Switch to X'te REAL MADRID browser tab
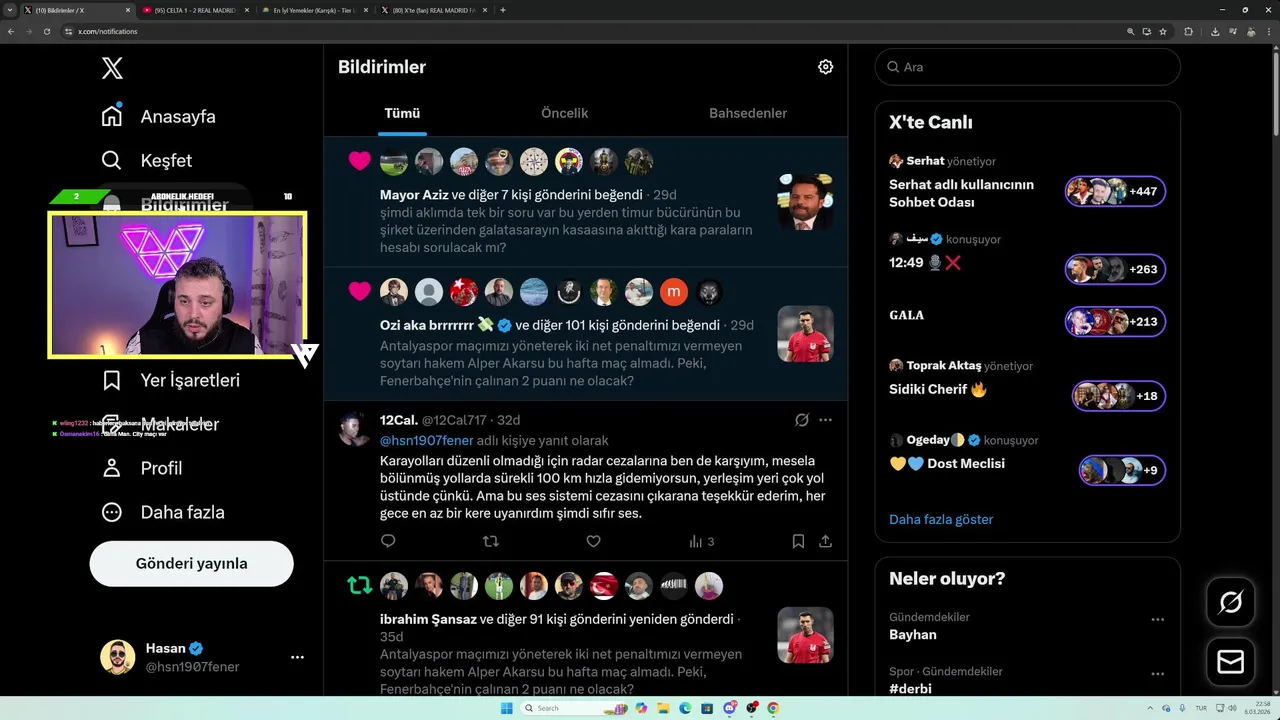 [433, 10]
